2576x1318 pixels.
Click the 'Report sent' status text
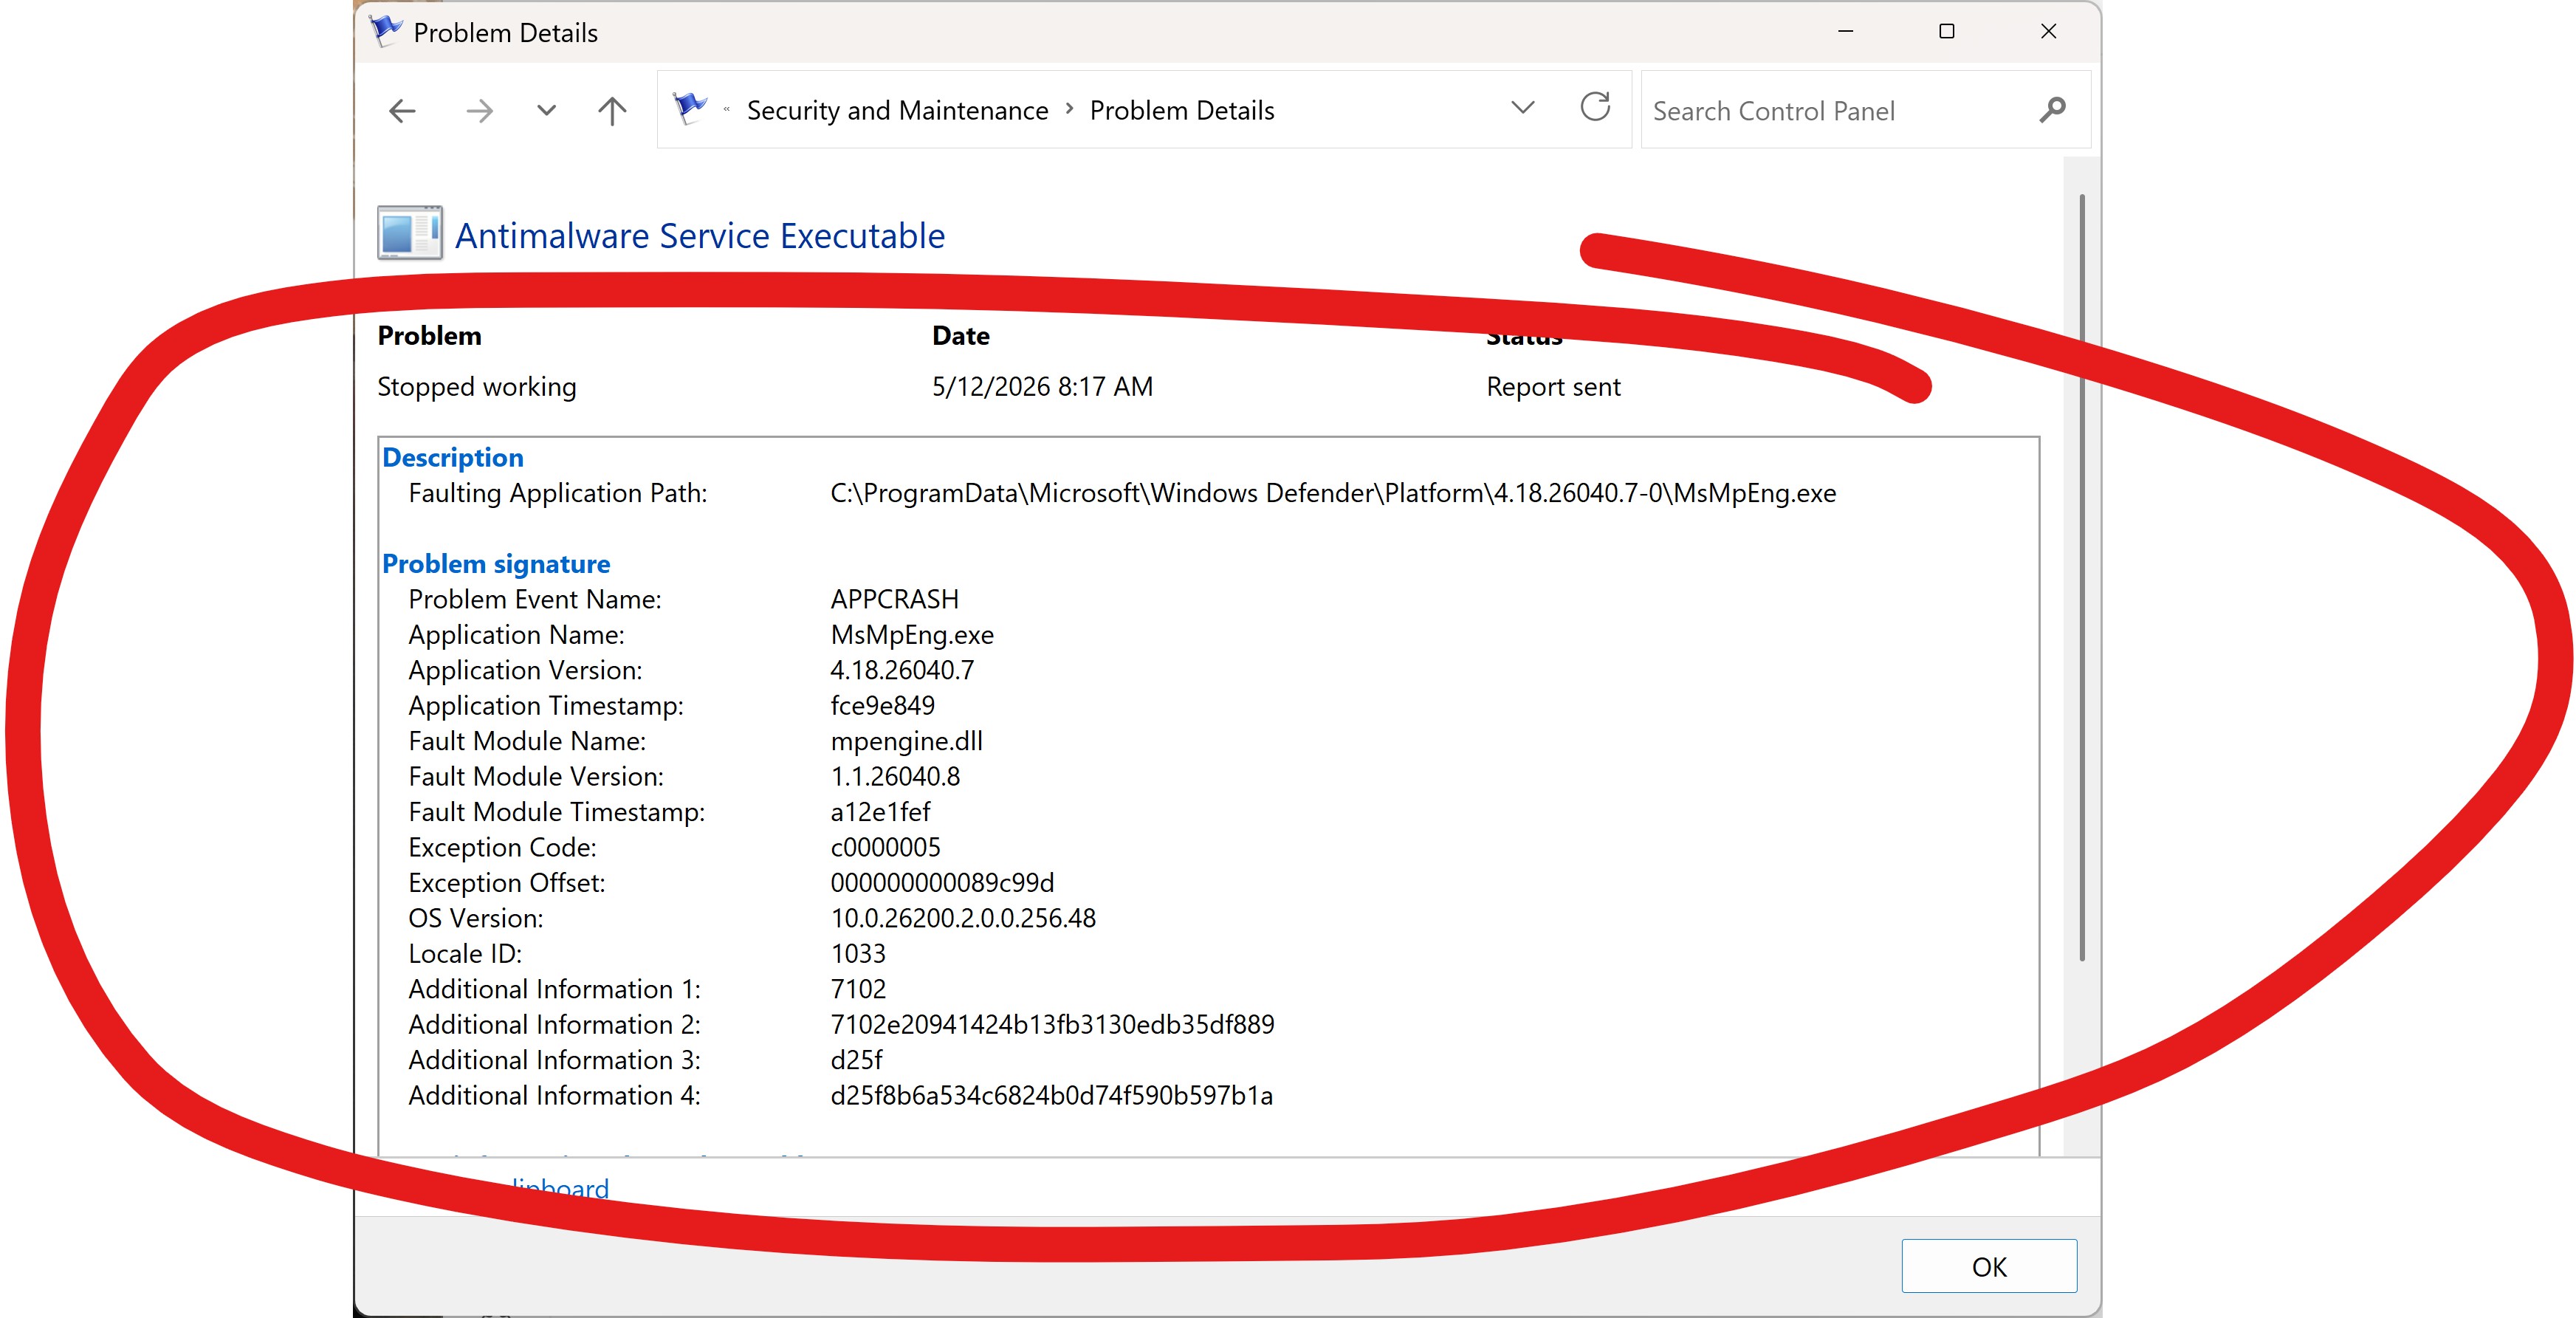[1553, 386]
